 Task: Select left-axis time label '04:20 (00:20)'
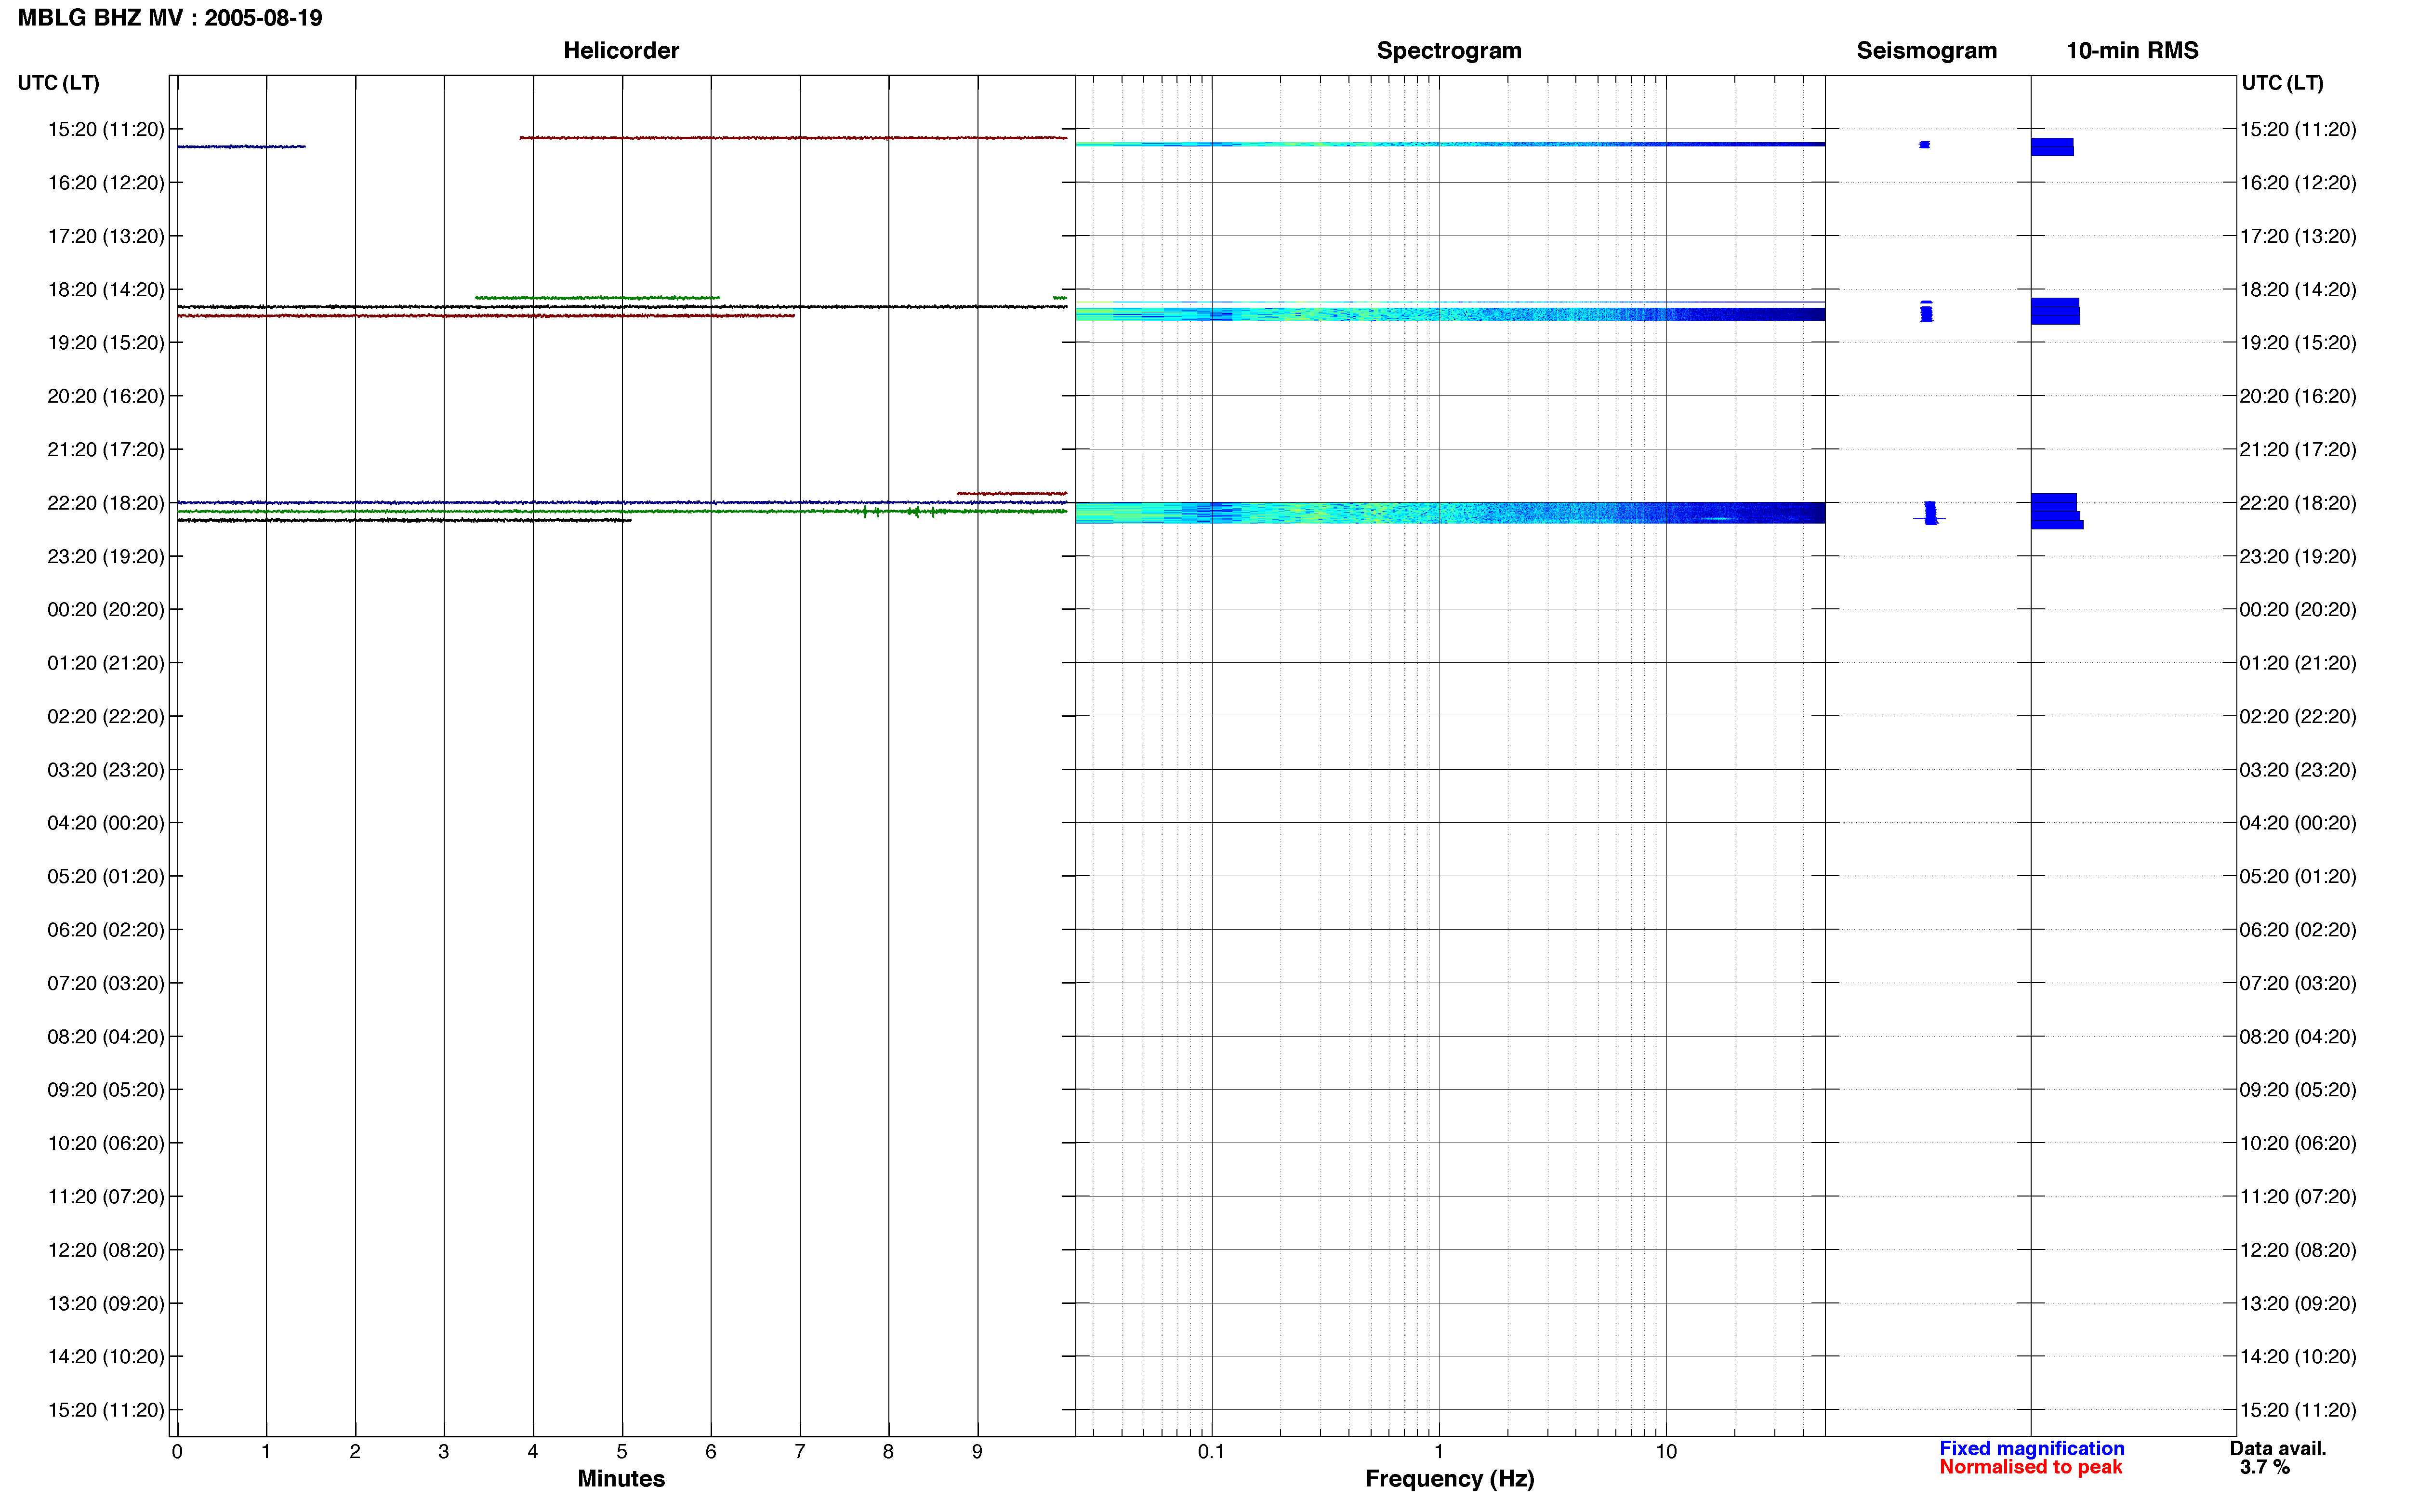105,823
